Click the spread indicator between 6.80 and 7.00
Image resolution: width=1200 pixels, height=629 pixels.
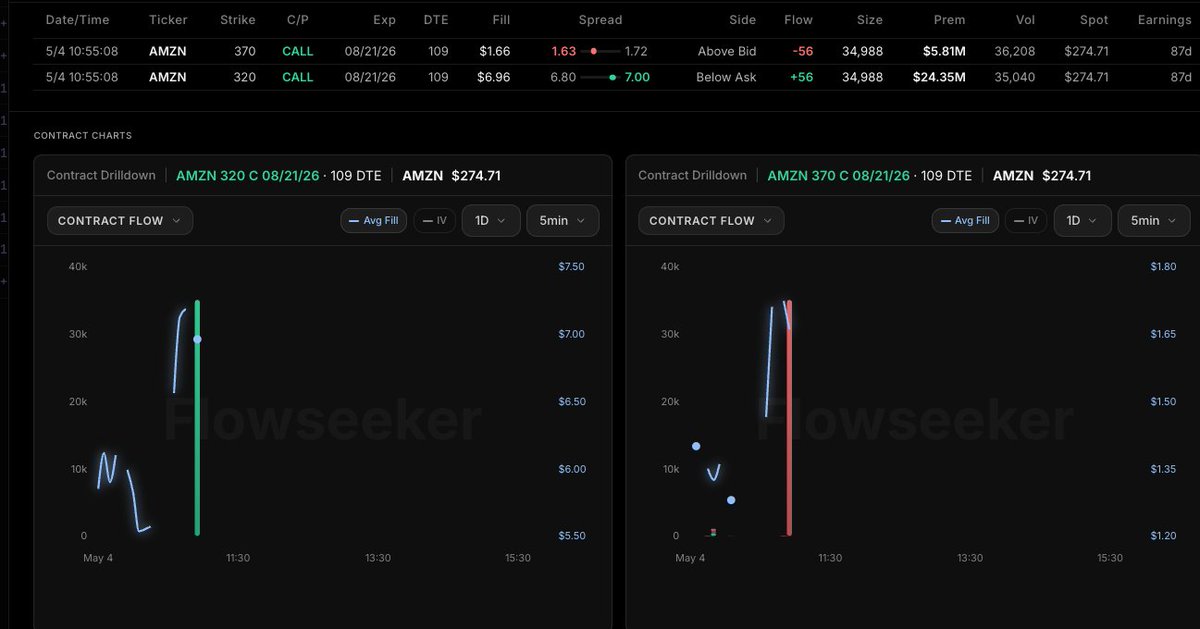600,77
